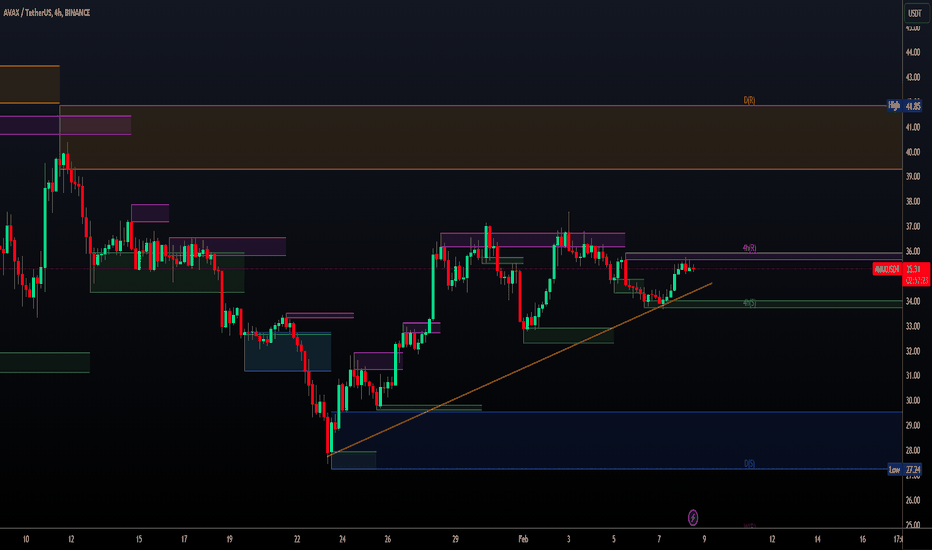Select the D(R) zone label

750,100
